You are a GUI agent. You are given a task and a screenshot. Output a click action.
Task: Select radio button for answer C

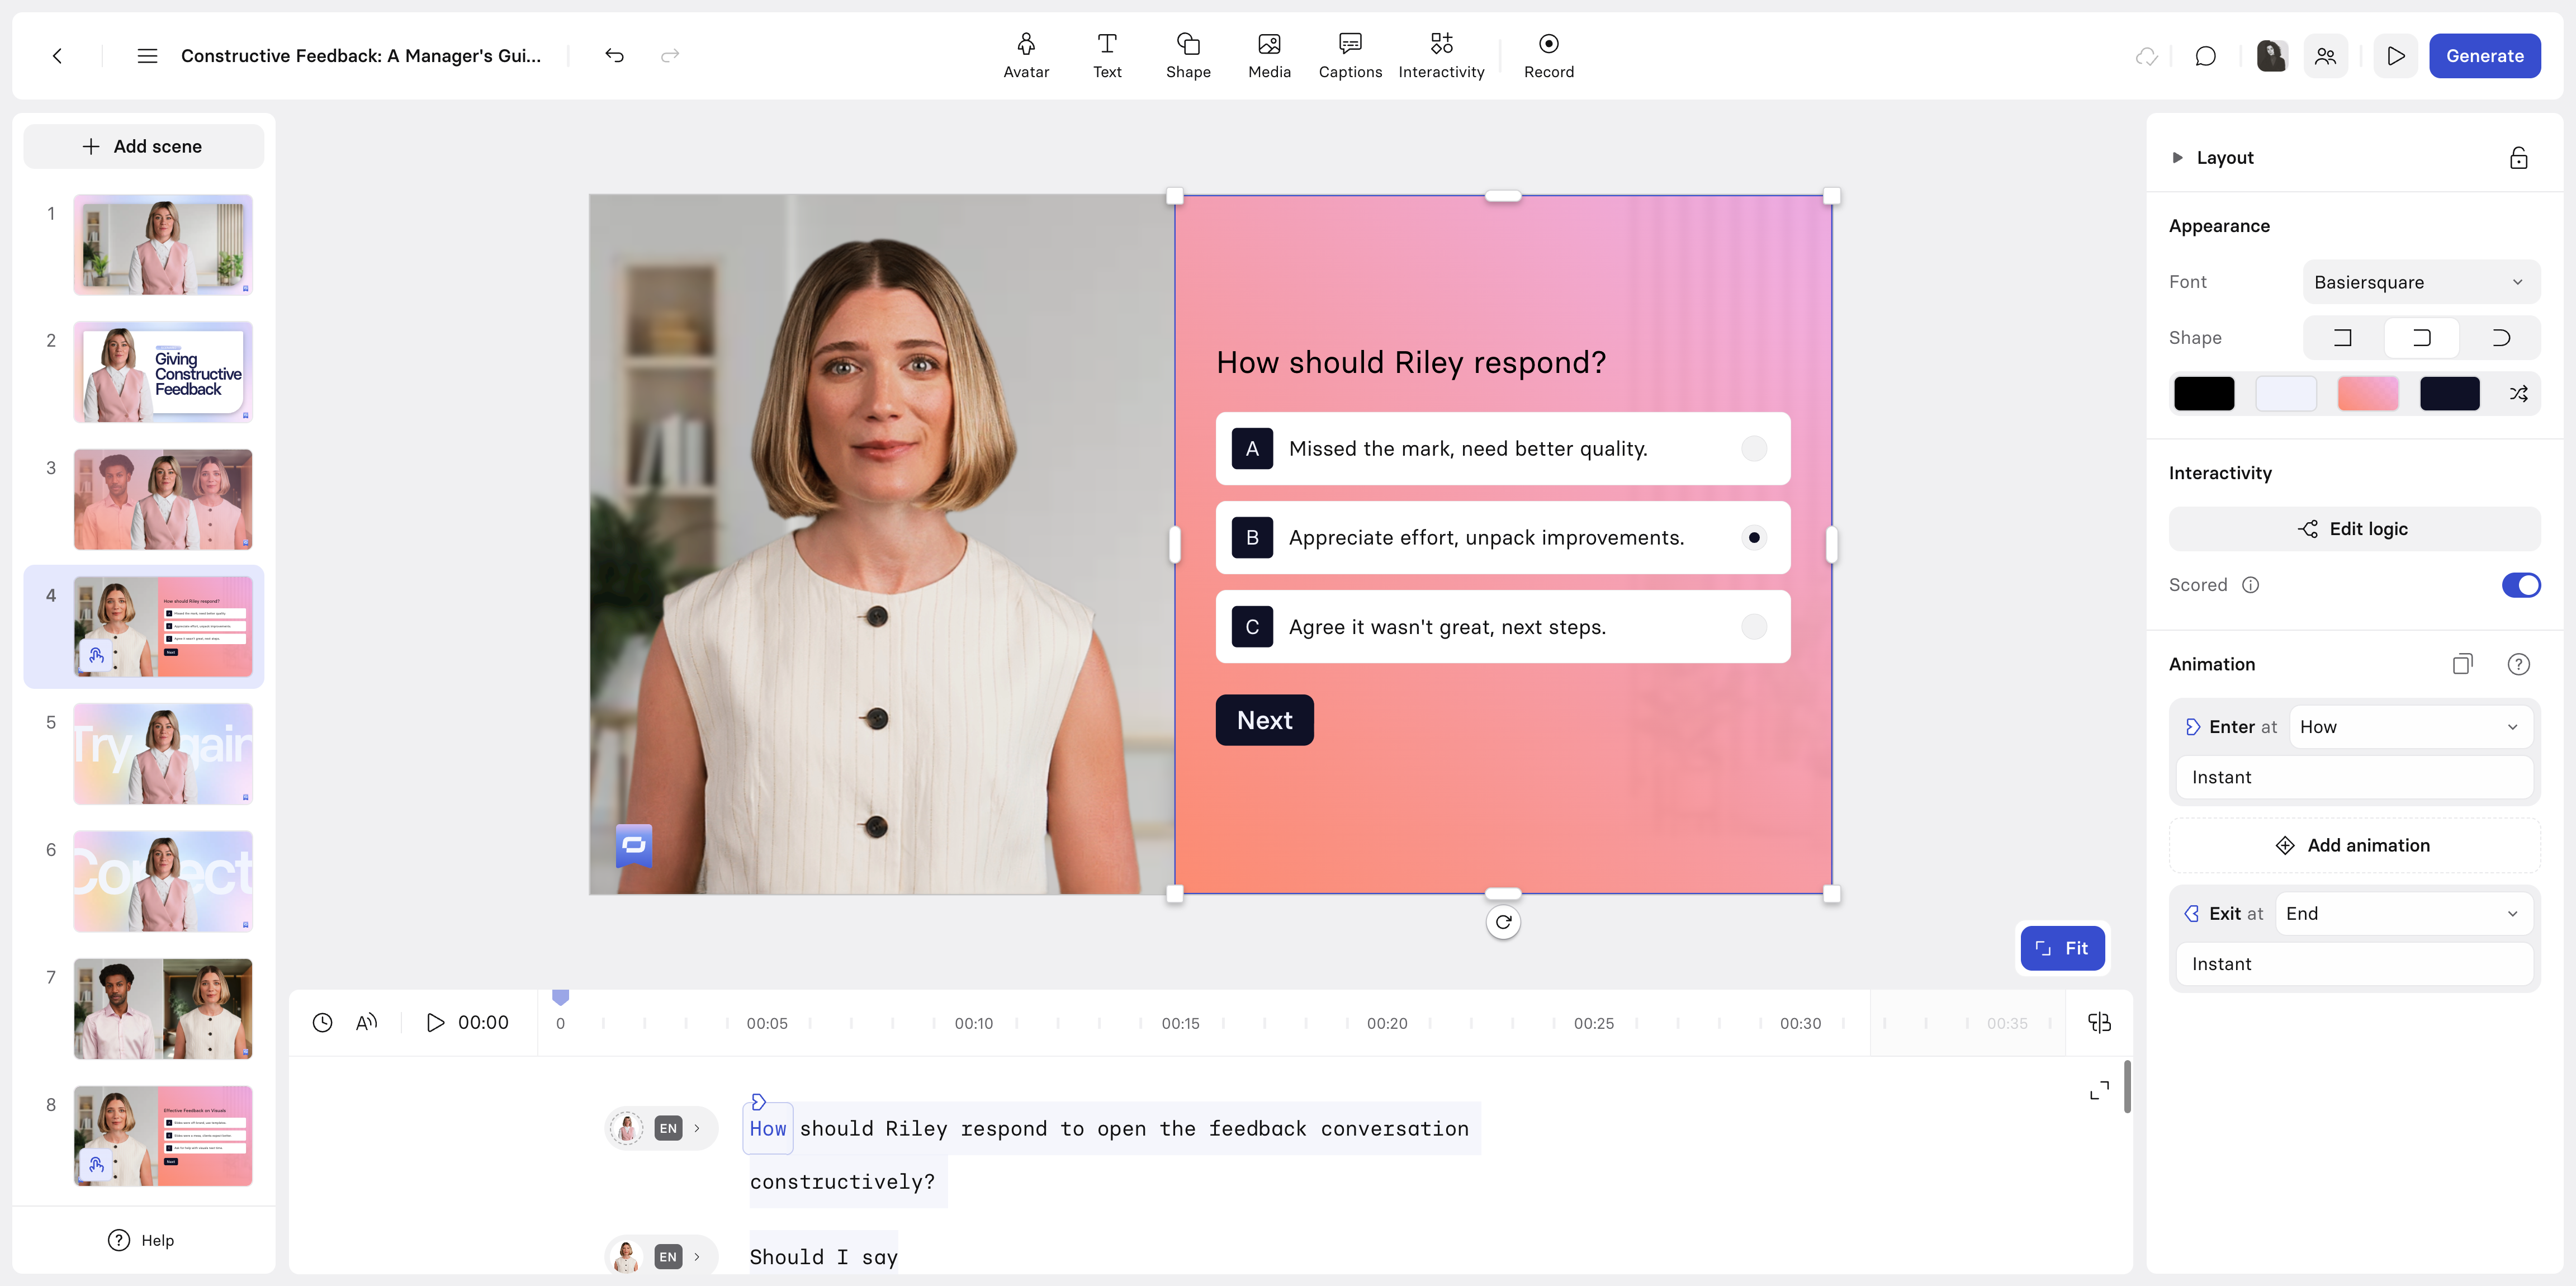pos(1753,627)
